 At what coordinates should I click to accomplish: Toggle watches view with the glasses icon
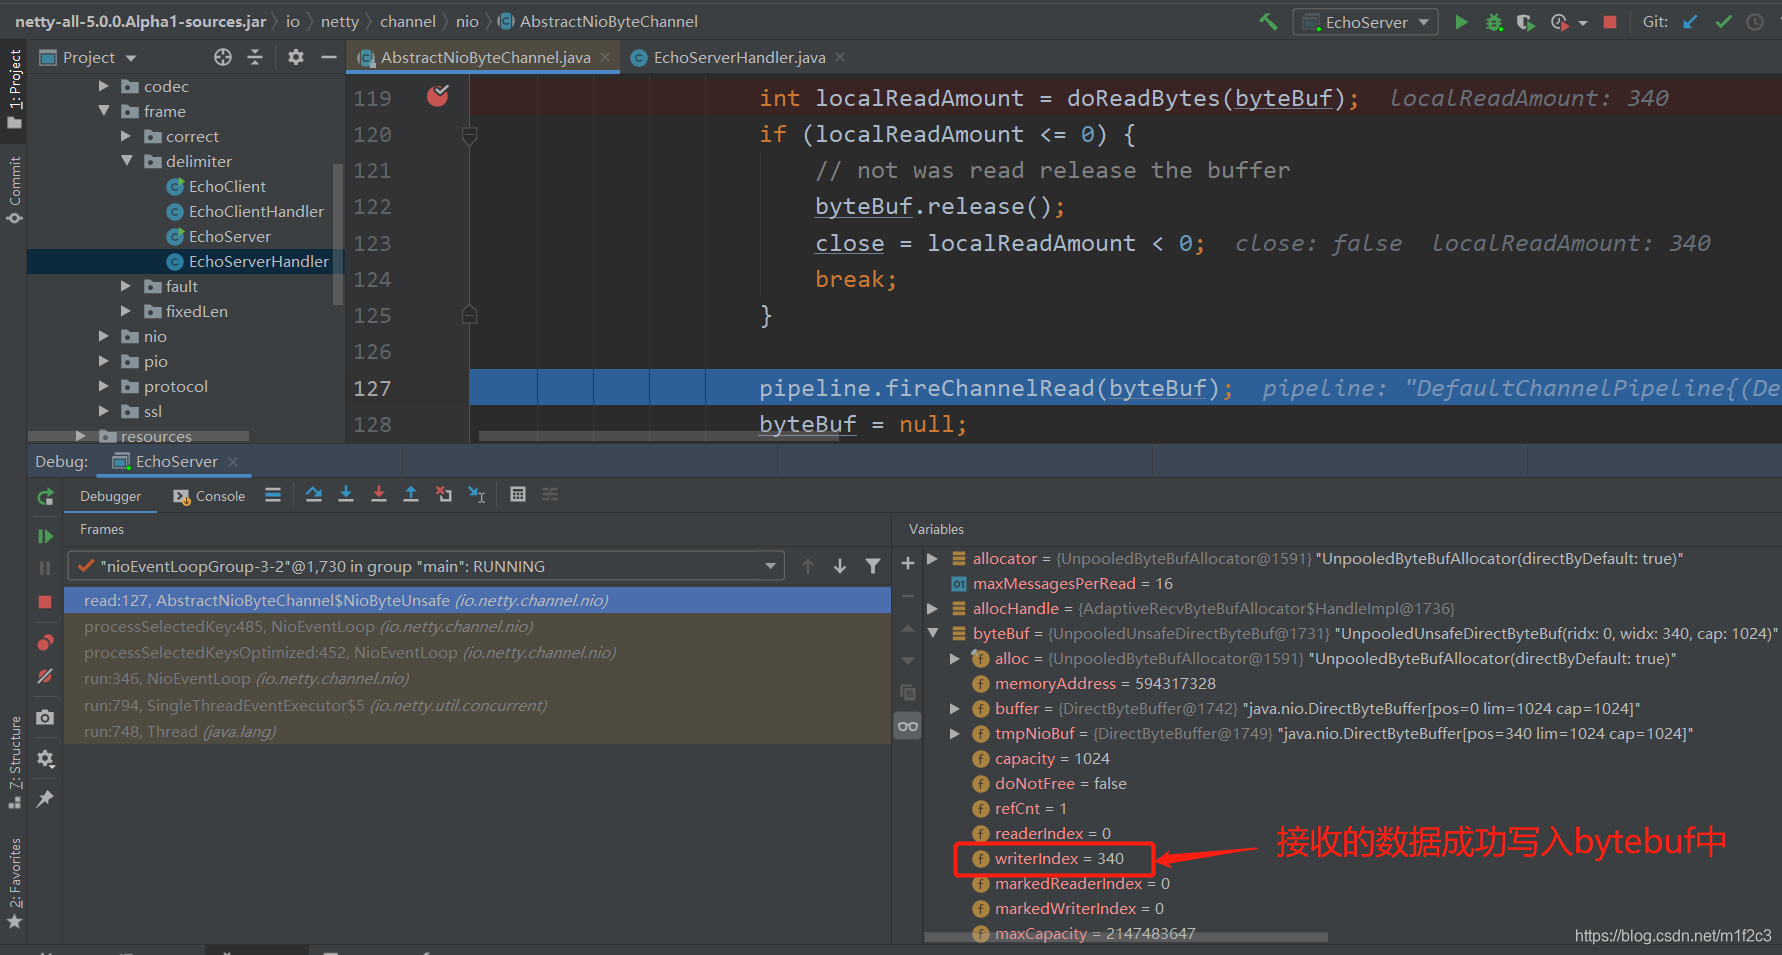(908, 726)
